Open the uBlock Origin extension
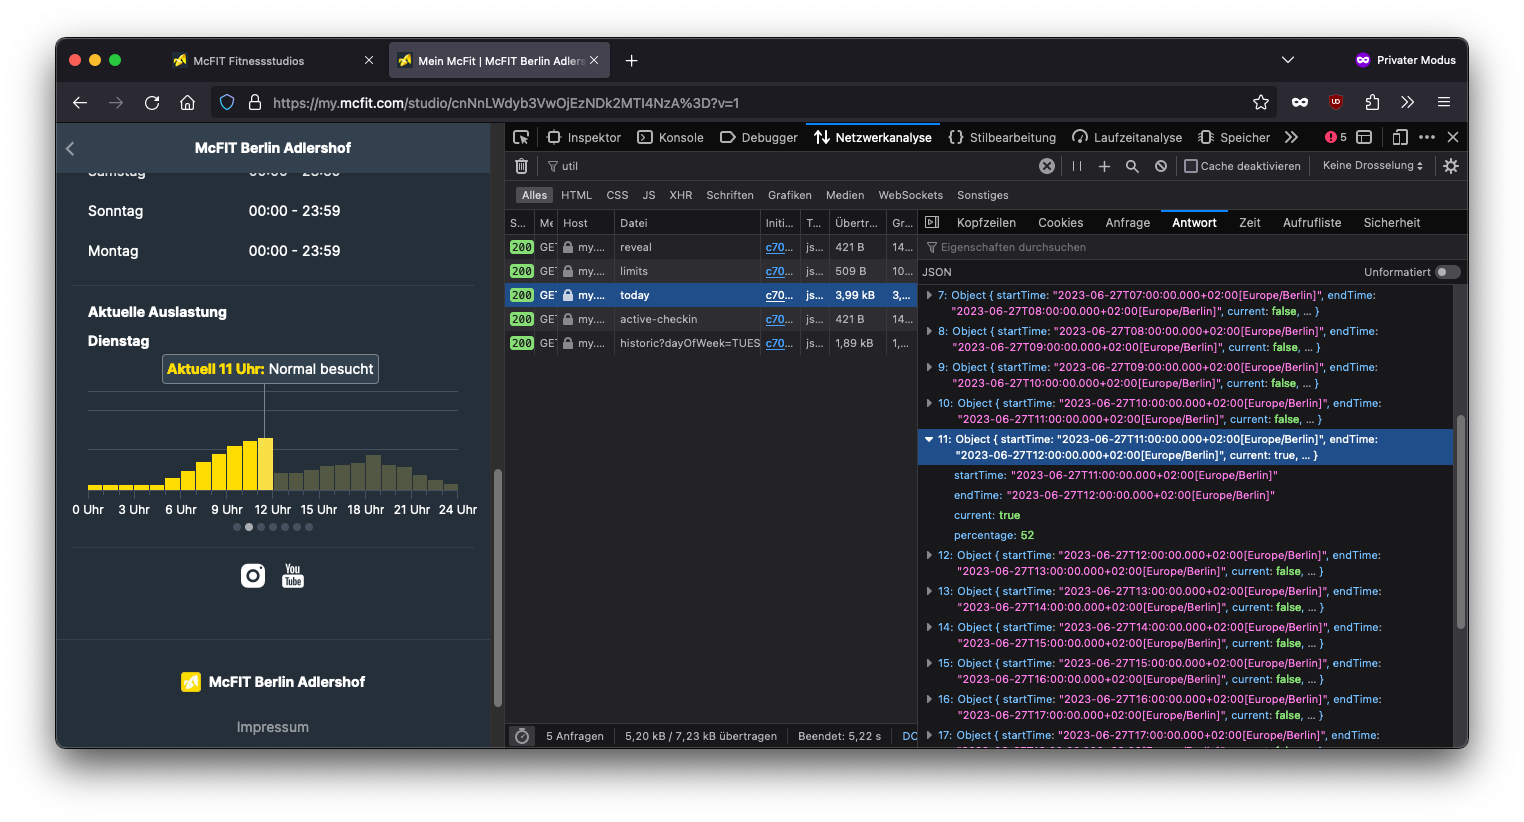Image resolution: width=1524 pixels, height=822 pixels. coord(1336,102)
